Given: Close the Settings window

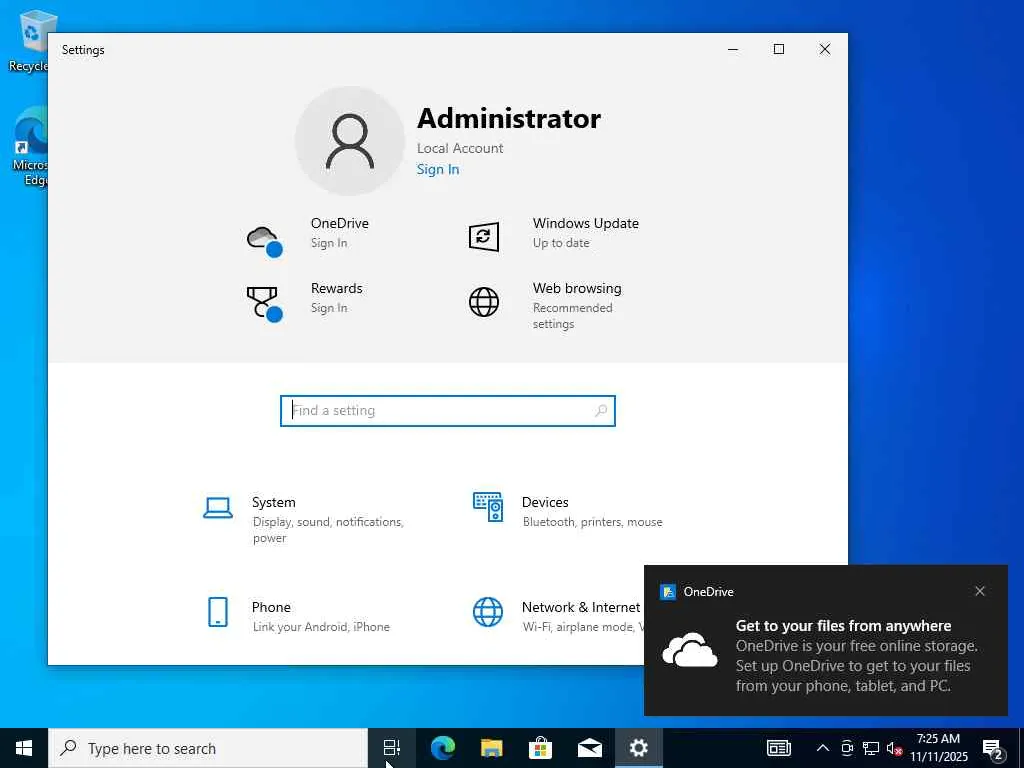Looking at the screenshot, I should click(x=825, y=50).
